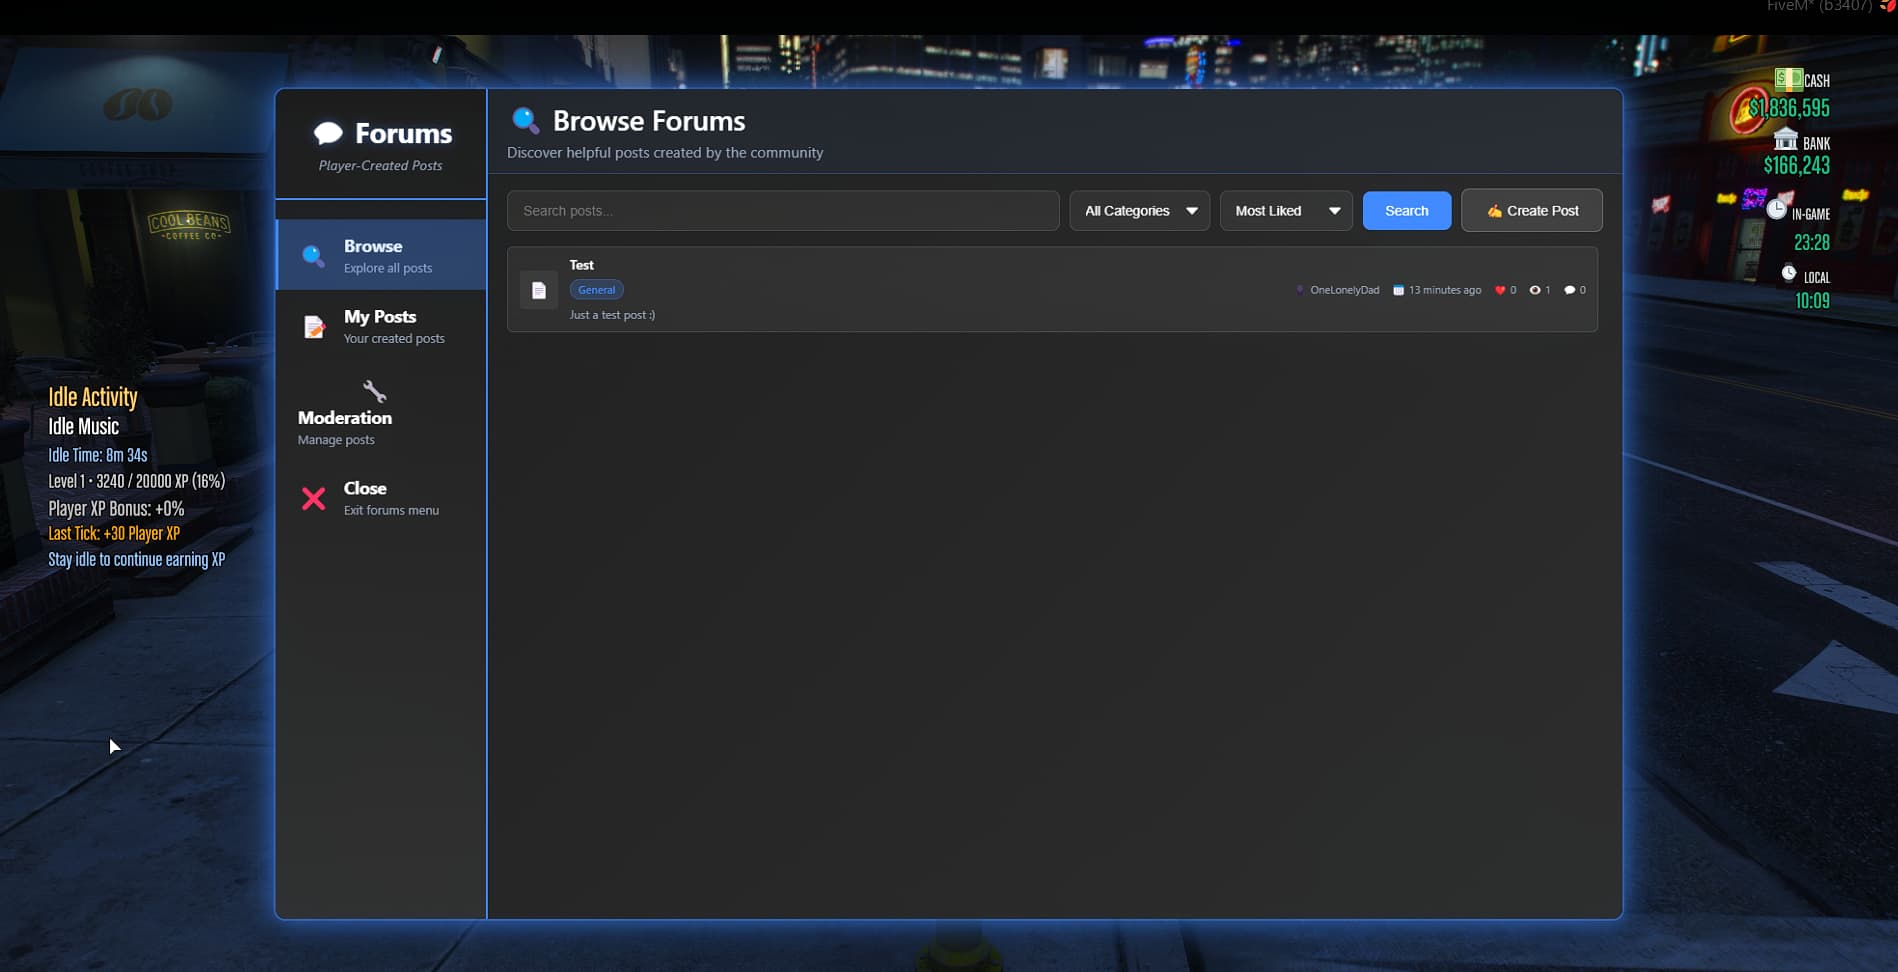This screenshot has width=1898, height=972.
Task: Select the General category tag on the Test post
Action: 596,290
